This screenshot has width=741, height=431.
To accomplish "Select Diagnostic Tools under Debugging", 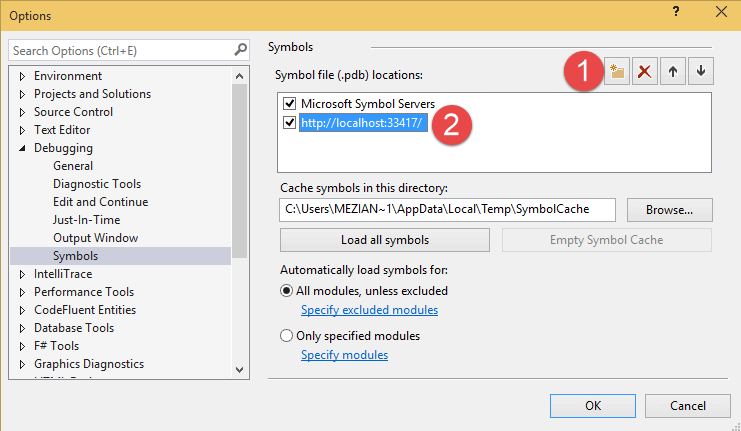I will (97, 184).
